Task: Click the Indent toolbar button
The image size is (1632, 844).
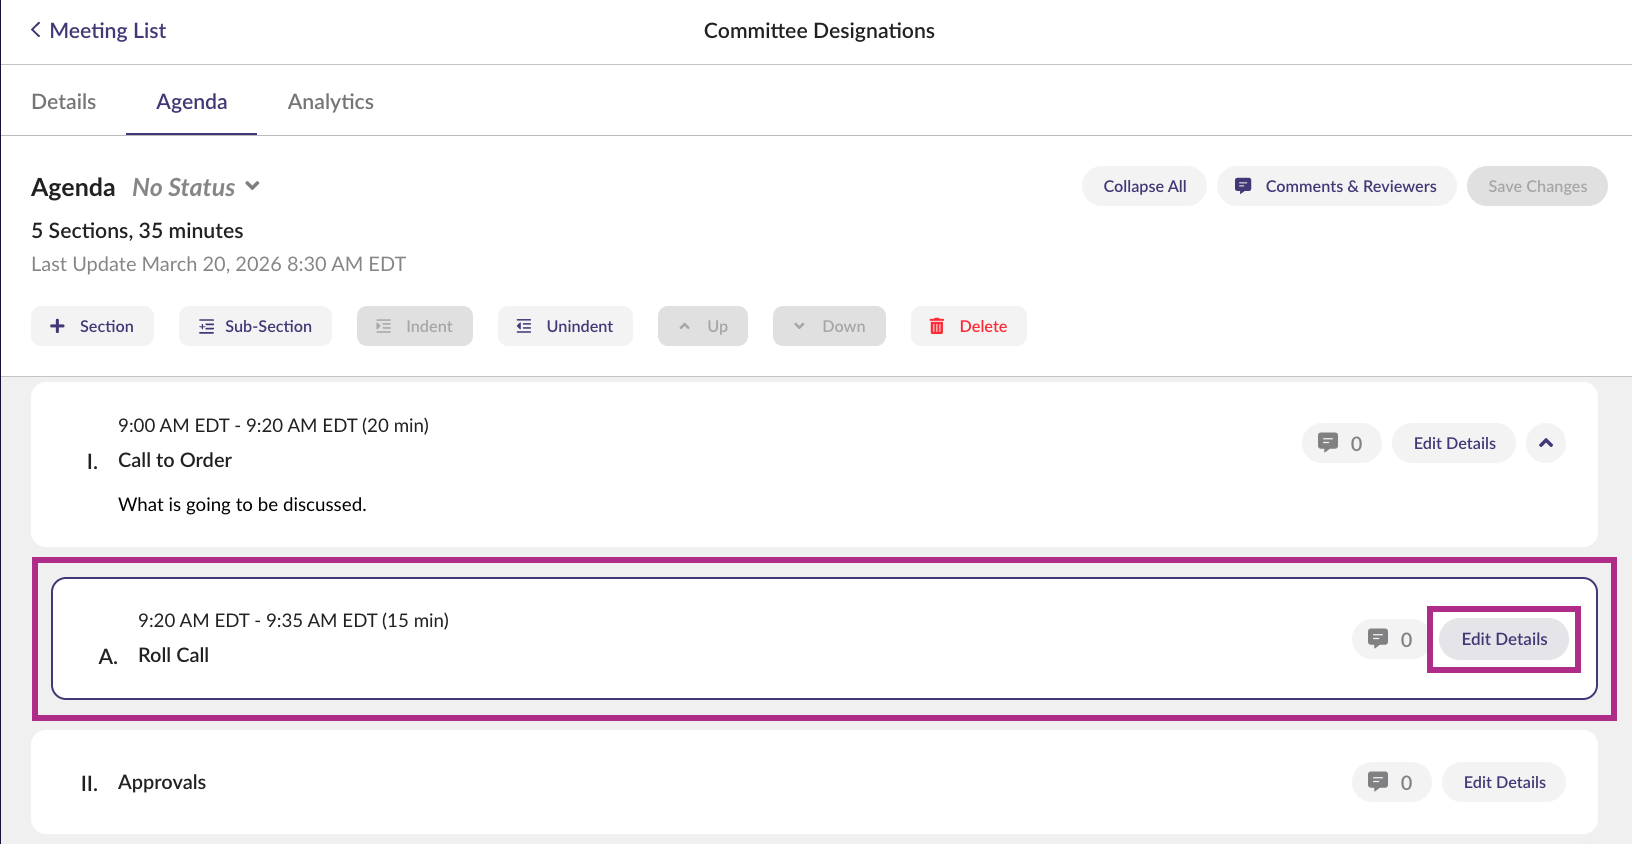Action: 414,326
